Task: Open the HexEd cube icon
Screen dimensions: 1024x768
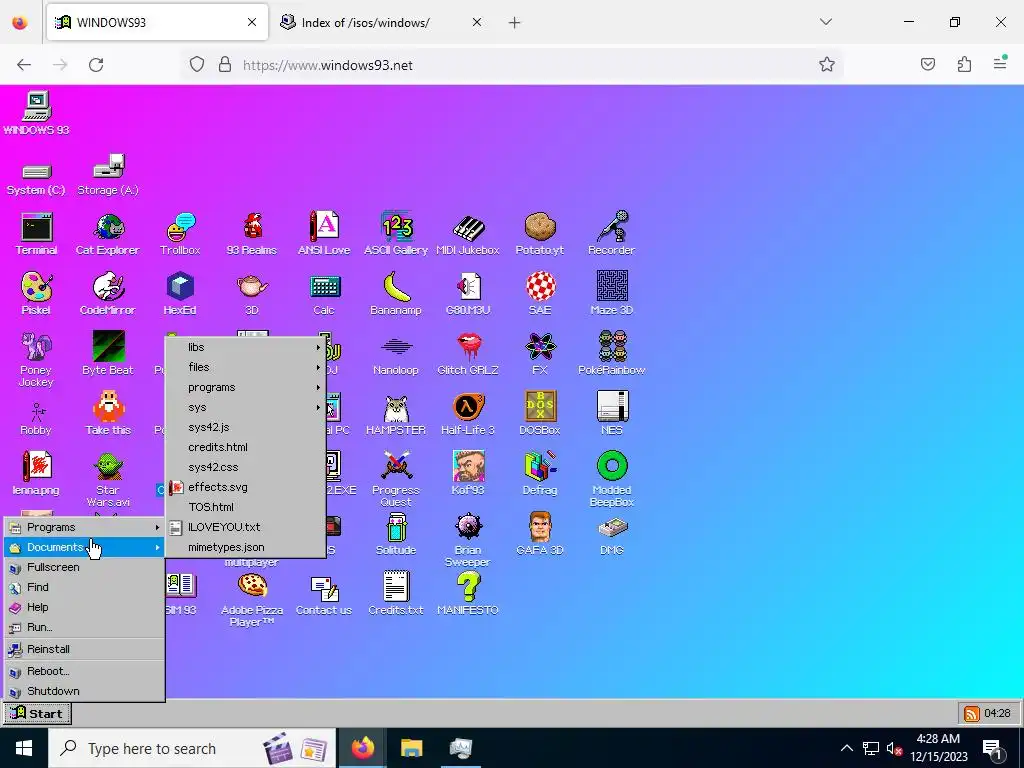Action: (180, 293)
